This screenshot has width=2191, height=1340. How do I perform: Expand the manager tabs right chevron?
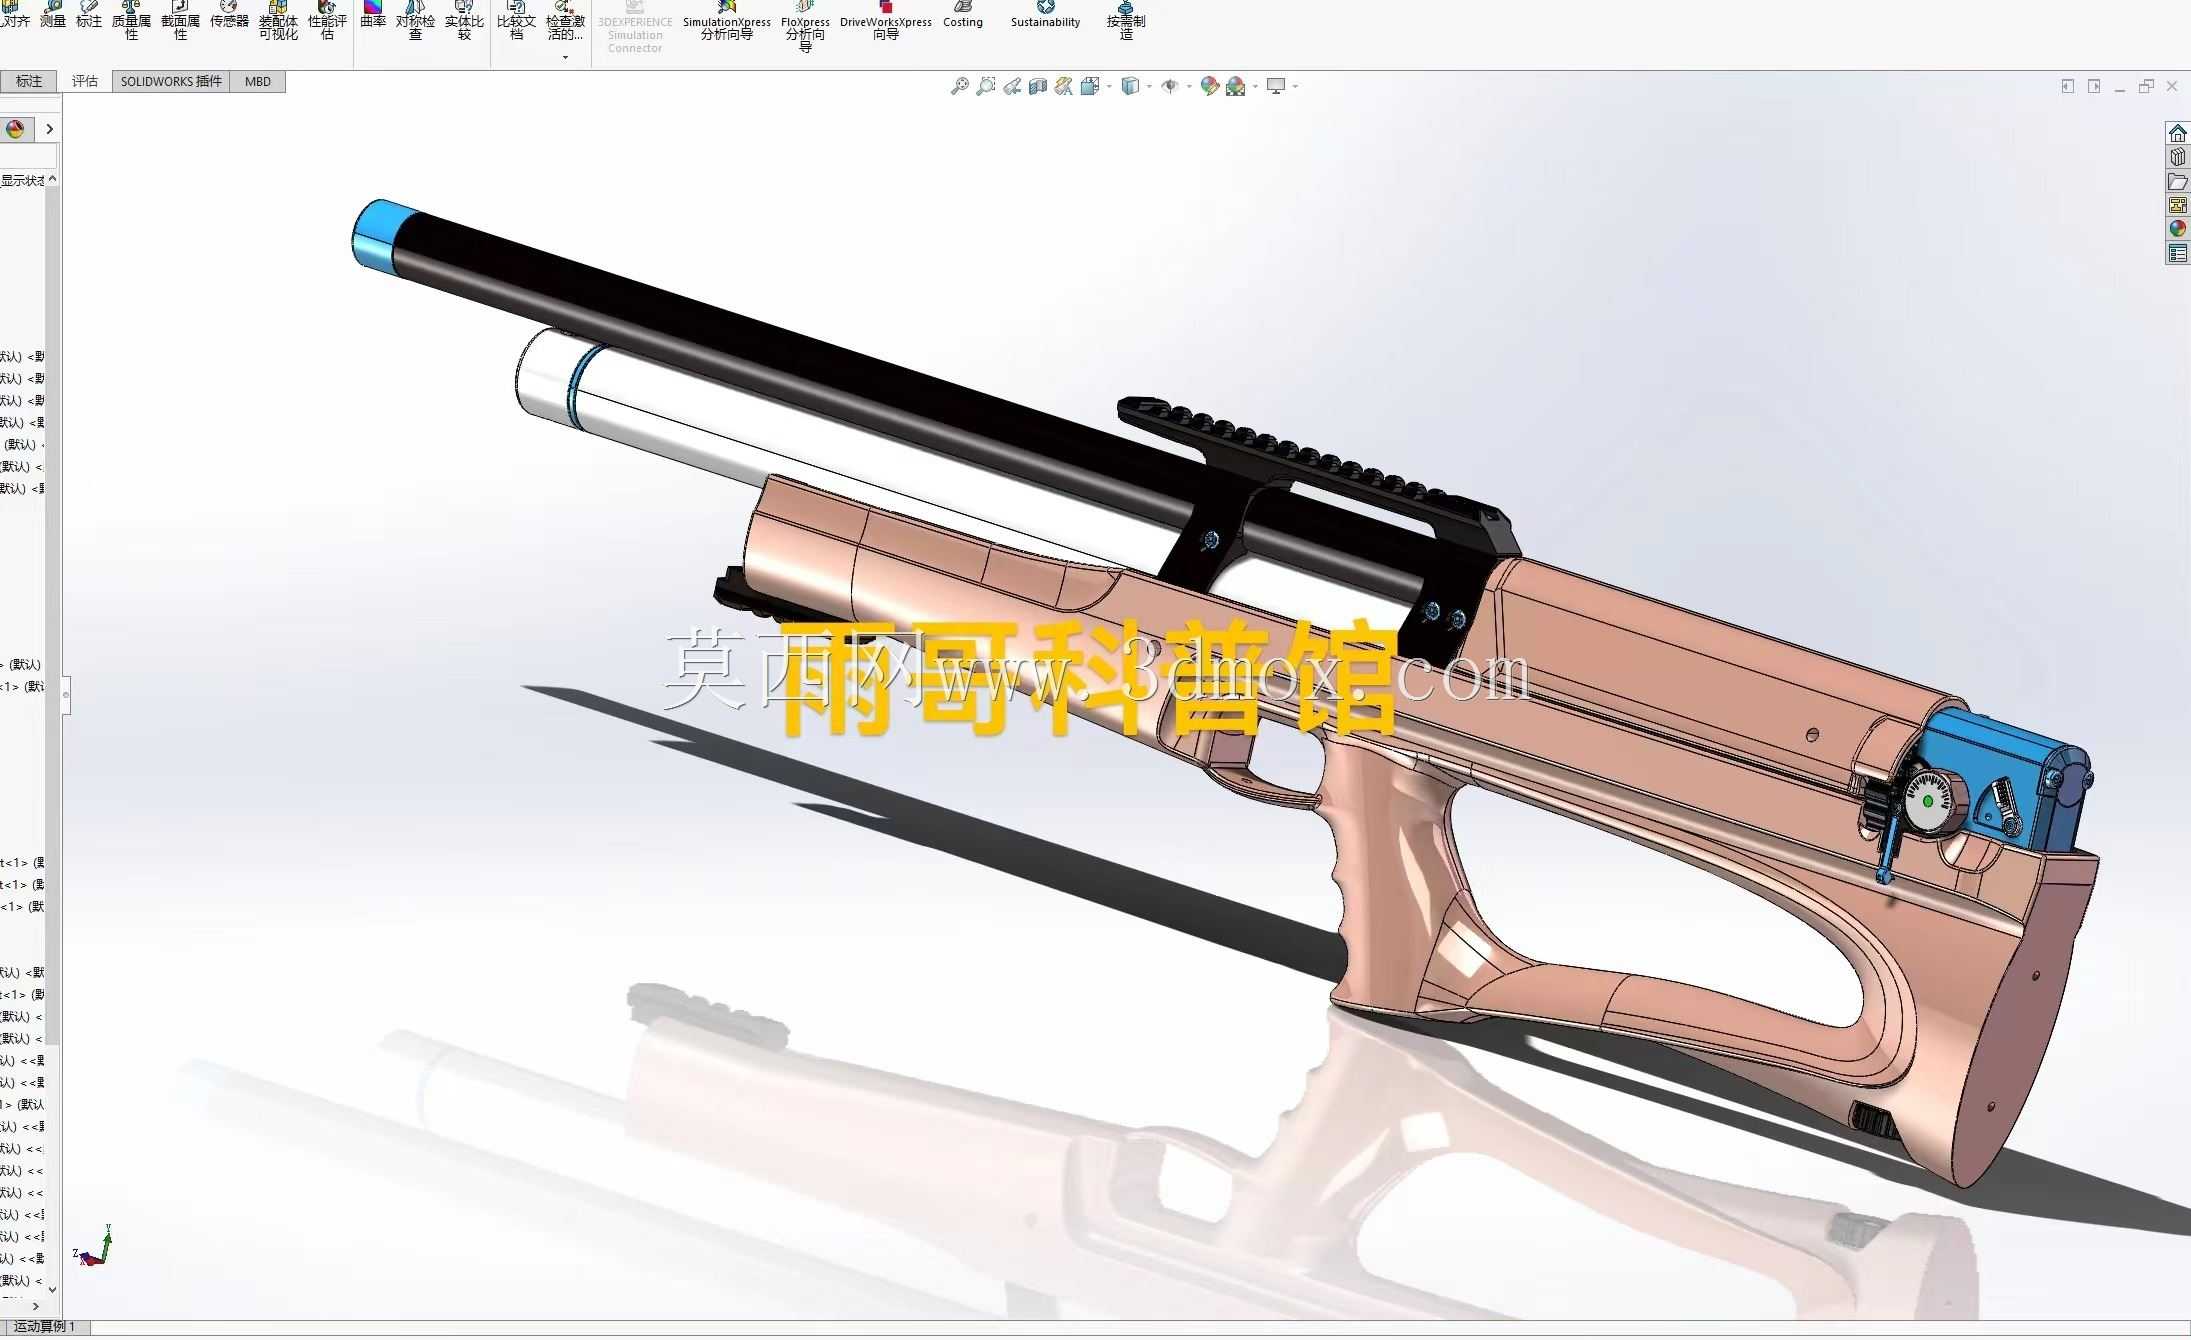coord(49,129)
